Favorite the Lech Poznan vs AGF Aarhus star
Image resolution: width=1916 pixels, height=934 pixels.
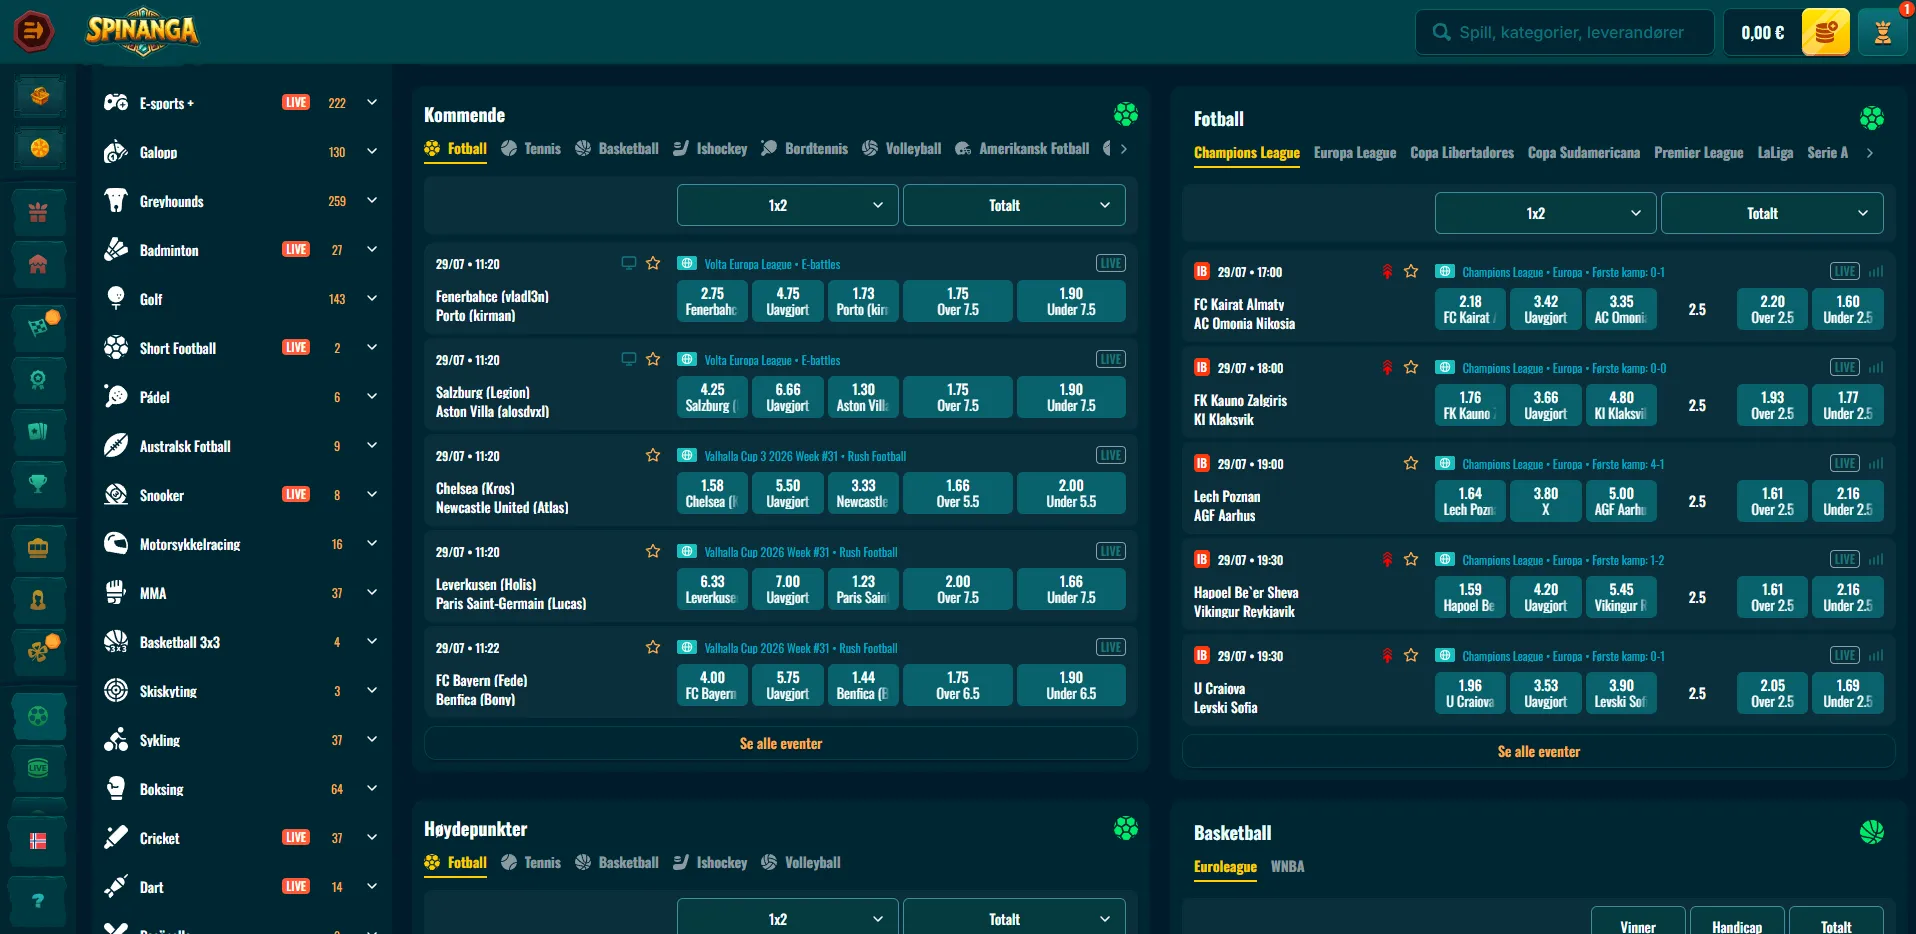(1411, 464)
